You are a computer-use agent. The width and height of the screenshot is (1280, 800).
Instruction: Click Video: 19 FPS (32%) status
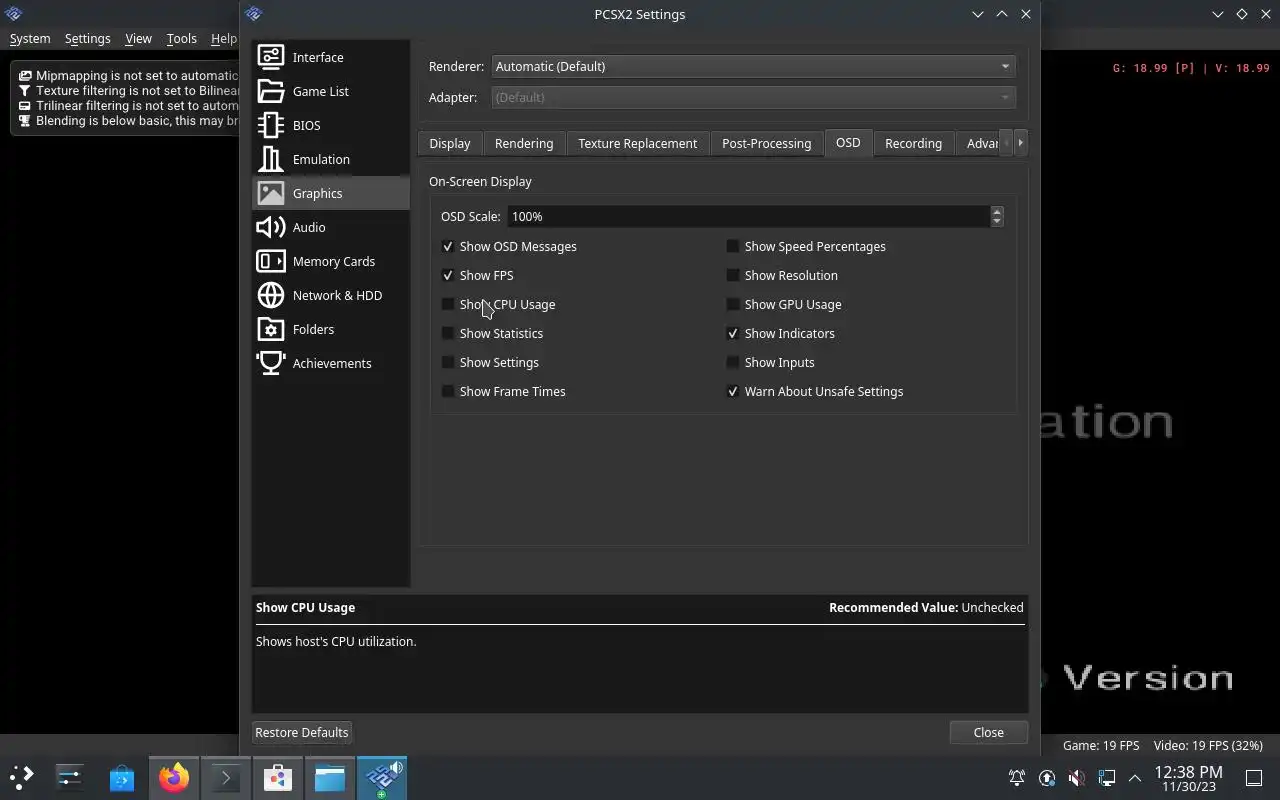coord(1208,745)
